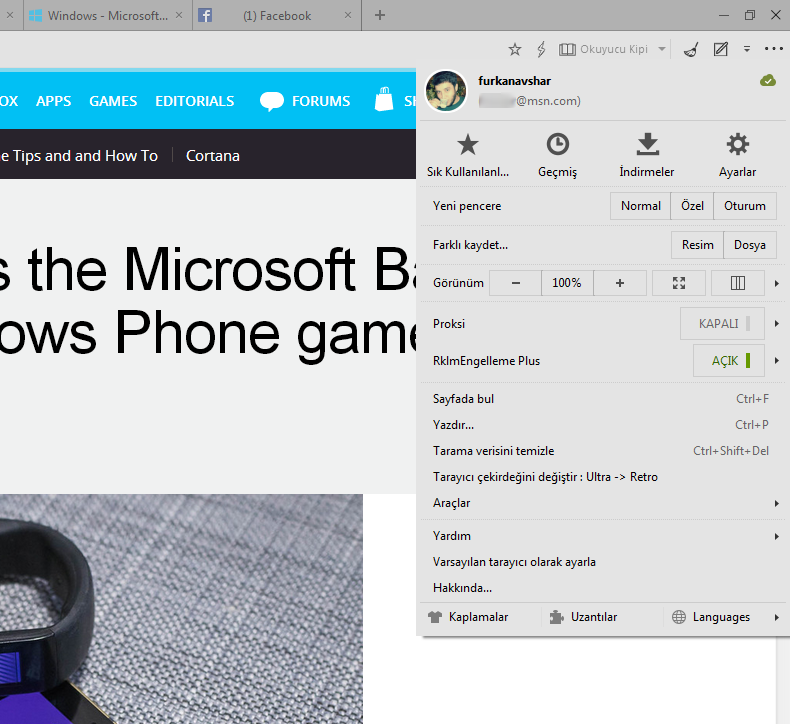
Task: Open the Araçlar submenu
Action: click(601, 503)
